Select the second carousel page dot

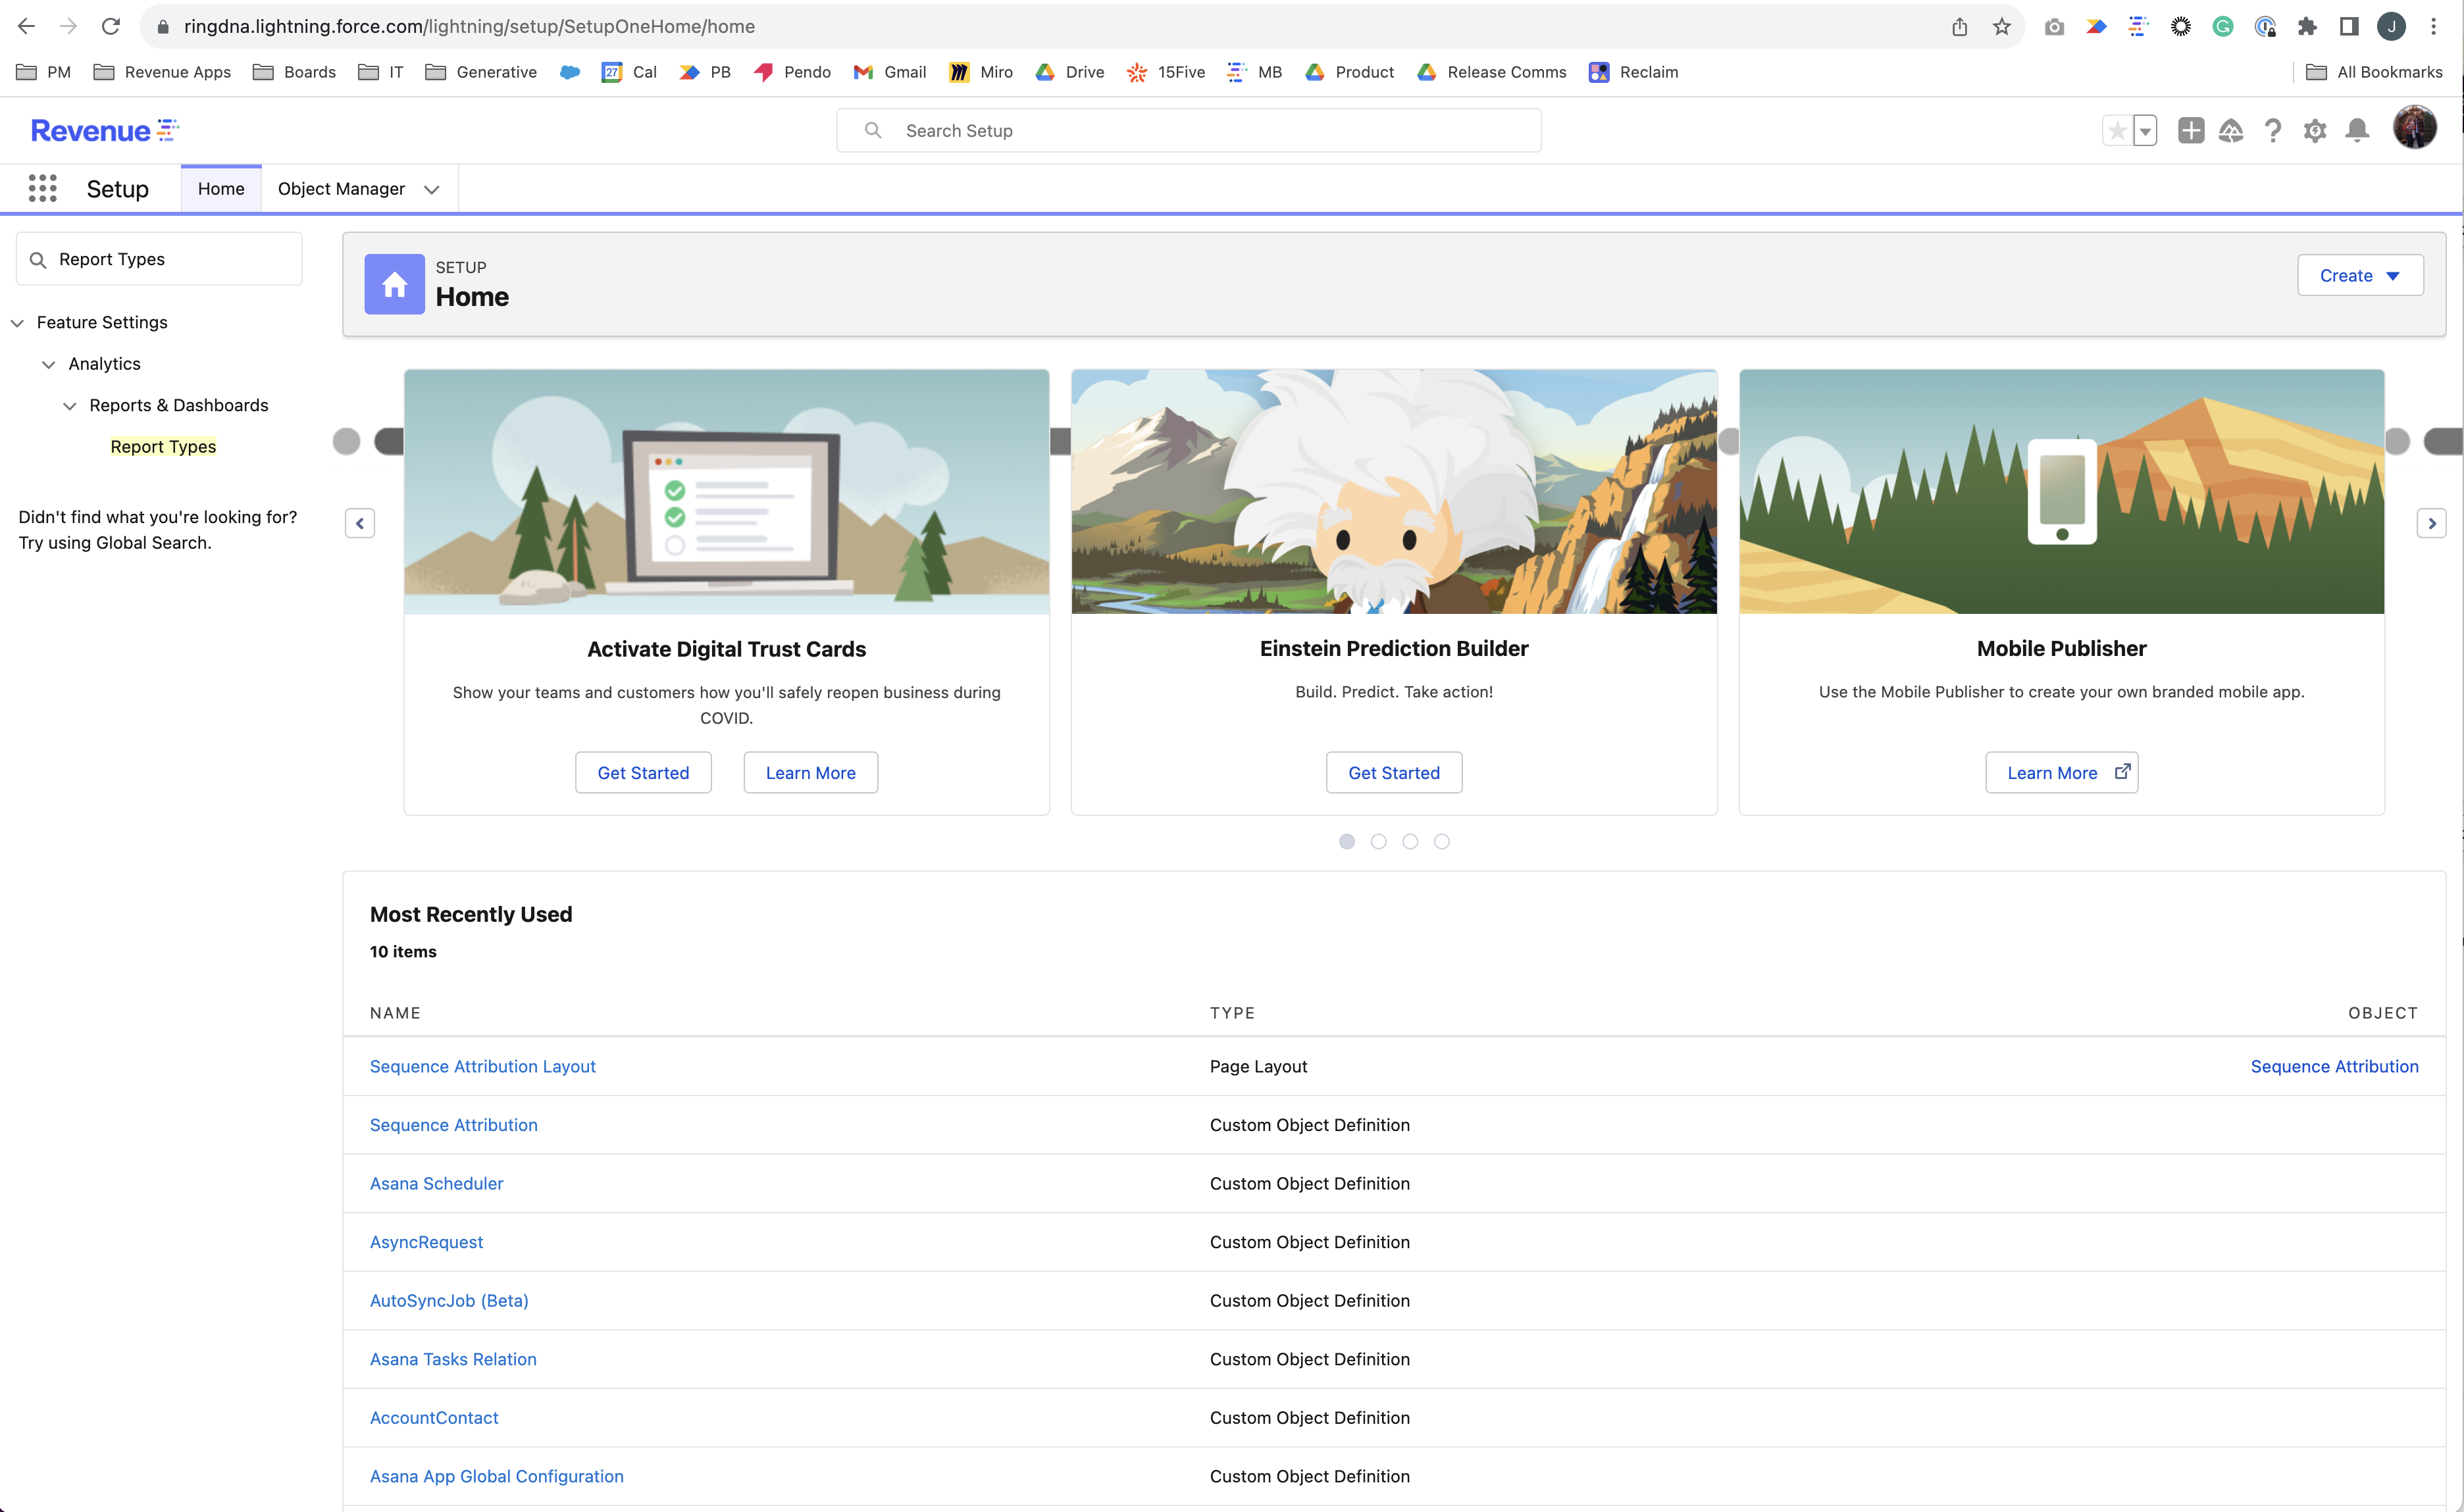click(1378, 841)
